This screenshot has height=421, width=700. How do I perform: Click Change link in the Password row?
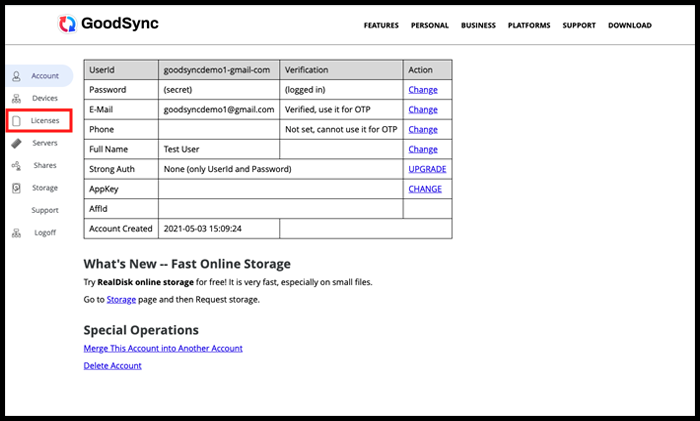(422, 90)
